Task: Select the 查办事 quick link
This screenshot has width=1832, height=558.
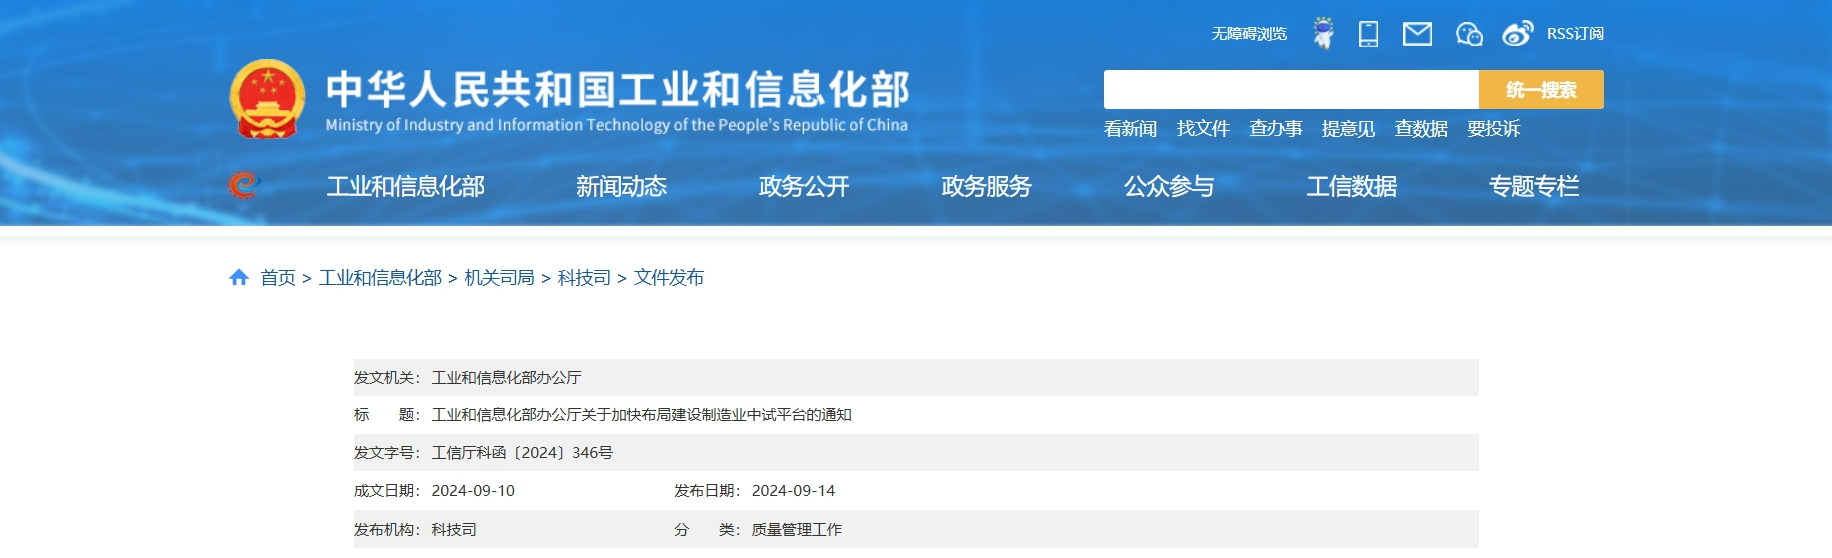Action: 1276,128
